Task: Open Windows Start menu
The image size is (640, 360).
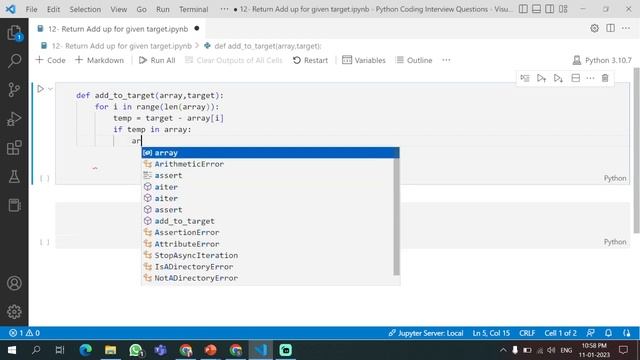Action: 12,350
